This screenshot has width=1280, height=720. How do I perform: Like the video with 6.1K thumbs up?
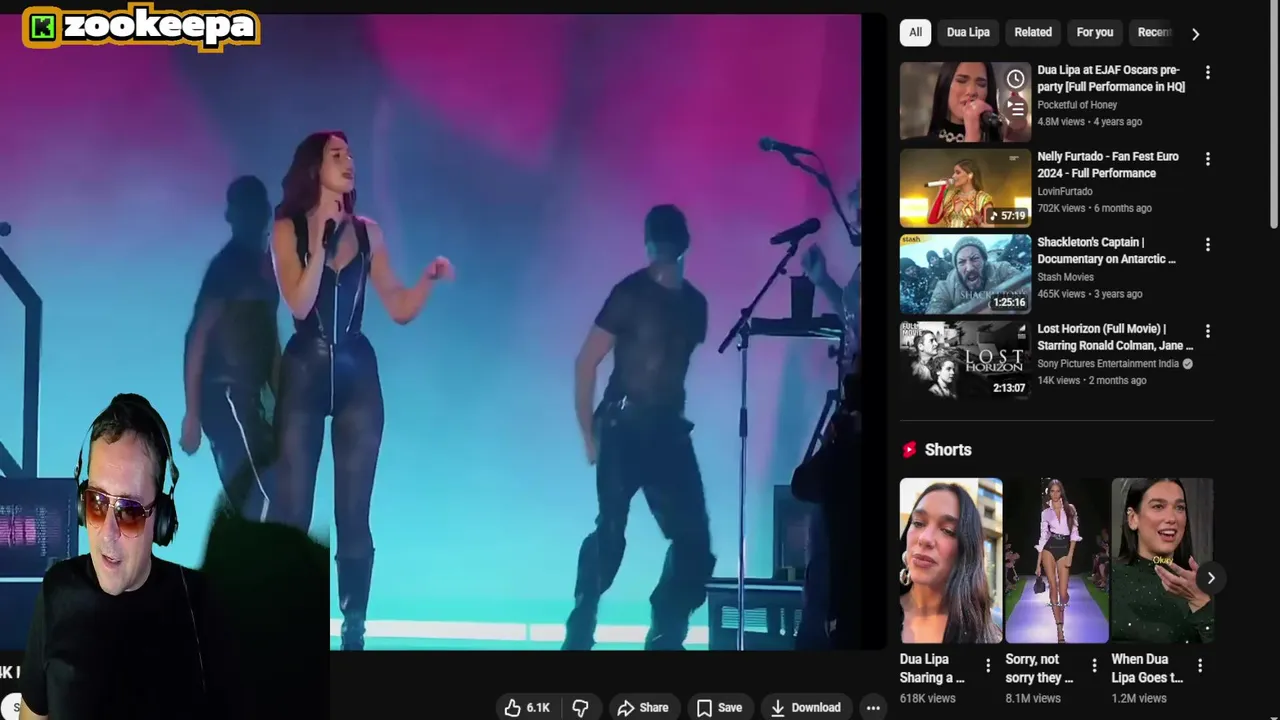click(x=527, y=707)
